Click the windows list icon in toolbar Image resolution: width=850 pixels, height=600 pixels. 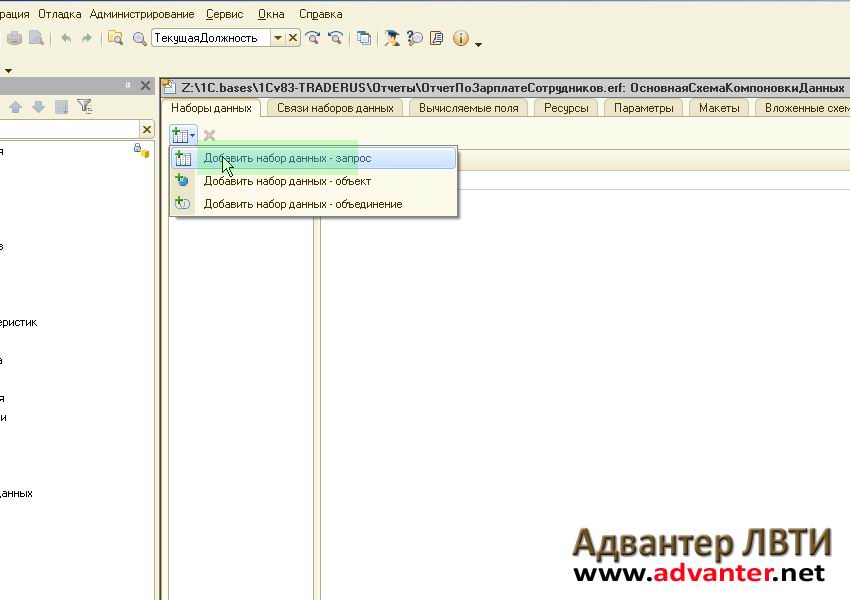(x=364, y=38)
